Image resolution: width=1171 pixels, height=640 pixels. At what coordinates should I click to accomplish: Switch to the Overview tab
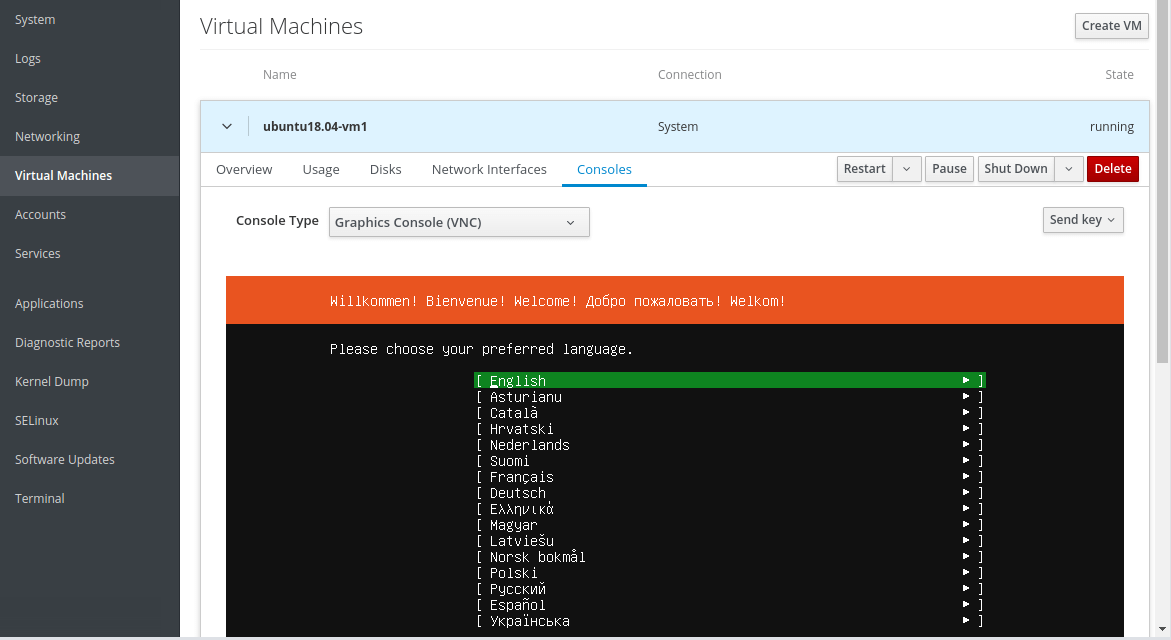[x=244, y=170]
